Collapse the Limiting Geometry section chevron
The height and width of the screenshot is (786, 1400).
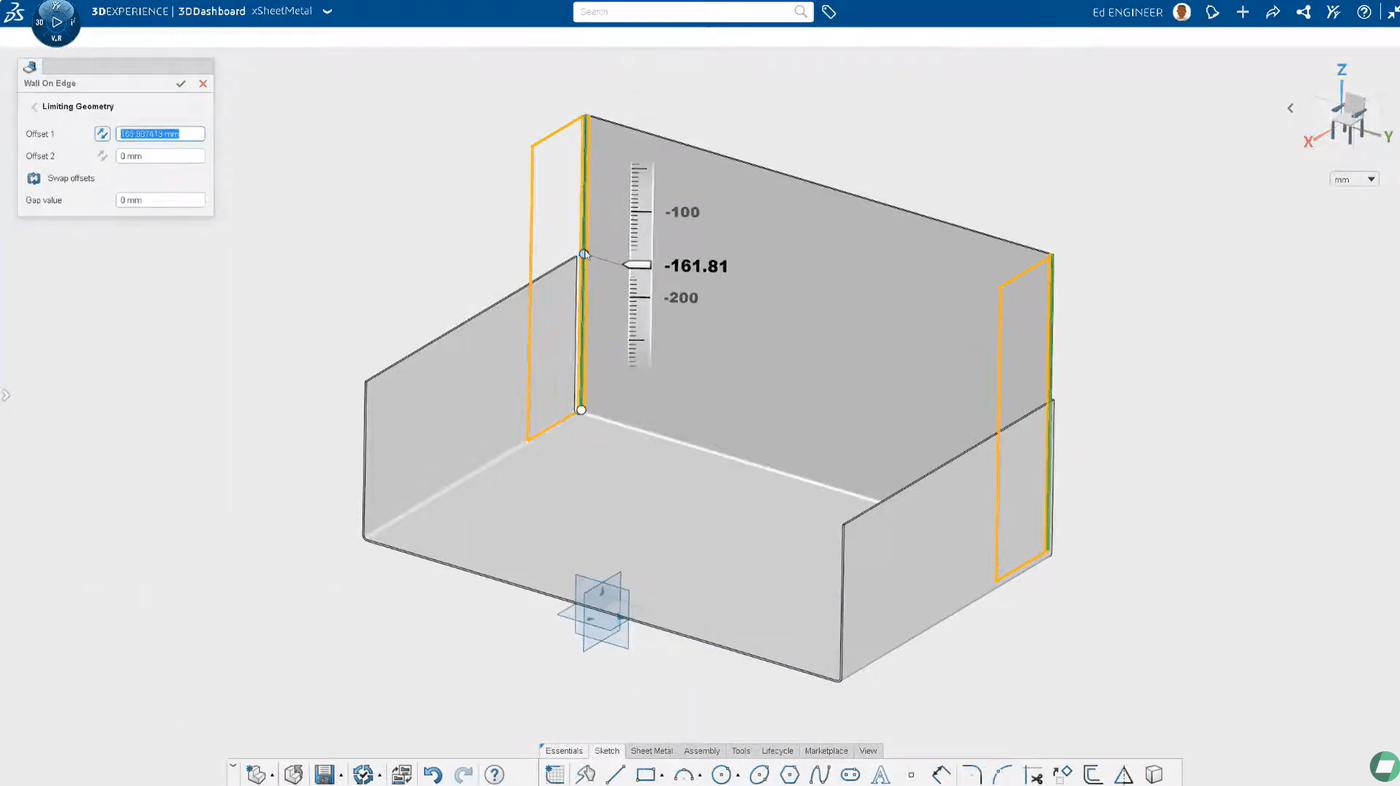click(x=34, y=106)
